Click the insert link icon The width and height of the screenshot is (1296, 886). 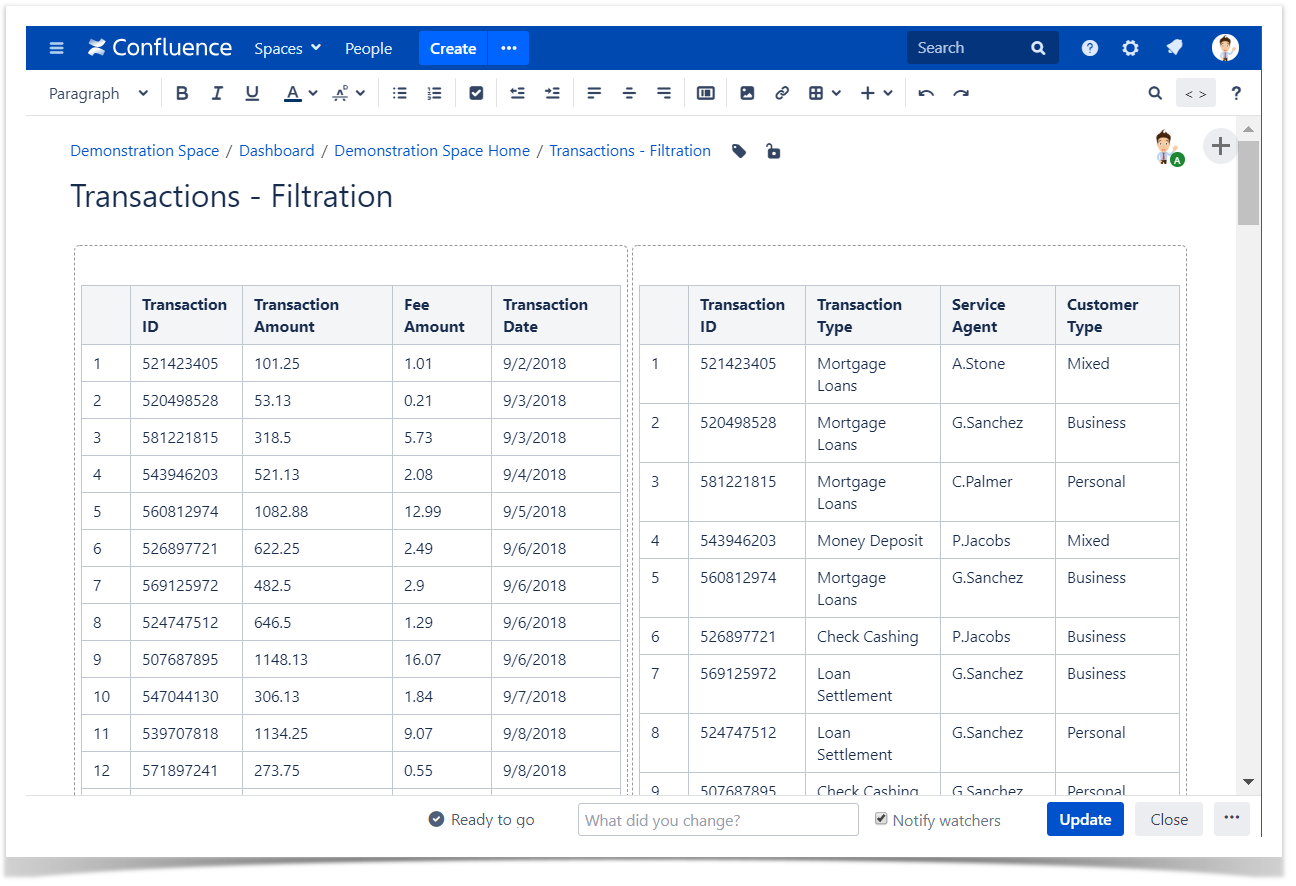pos(782,93)
